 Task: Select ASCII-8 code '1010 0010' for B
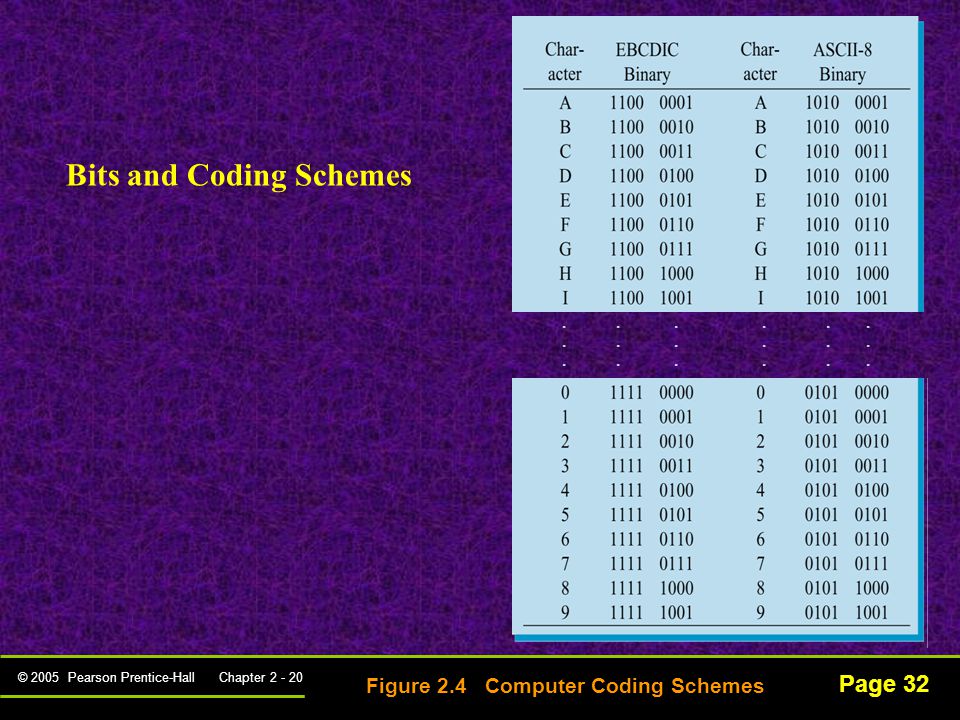[847, 127]
